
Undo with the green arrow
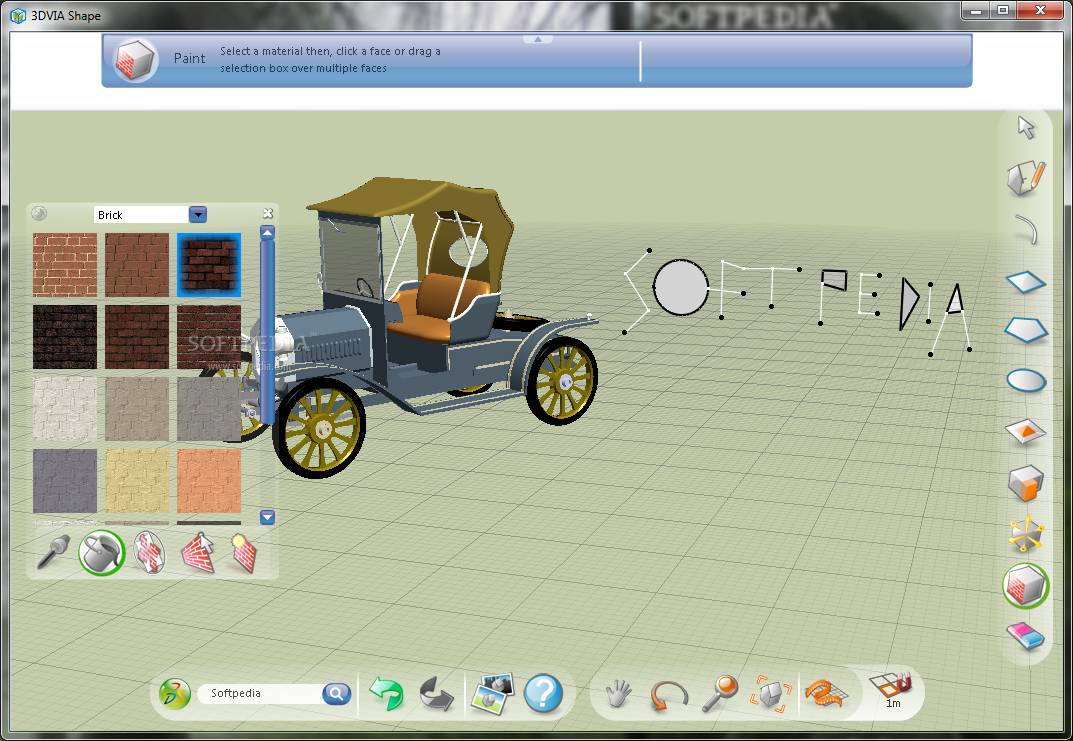[x=387, y=692]
